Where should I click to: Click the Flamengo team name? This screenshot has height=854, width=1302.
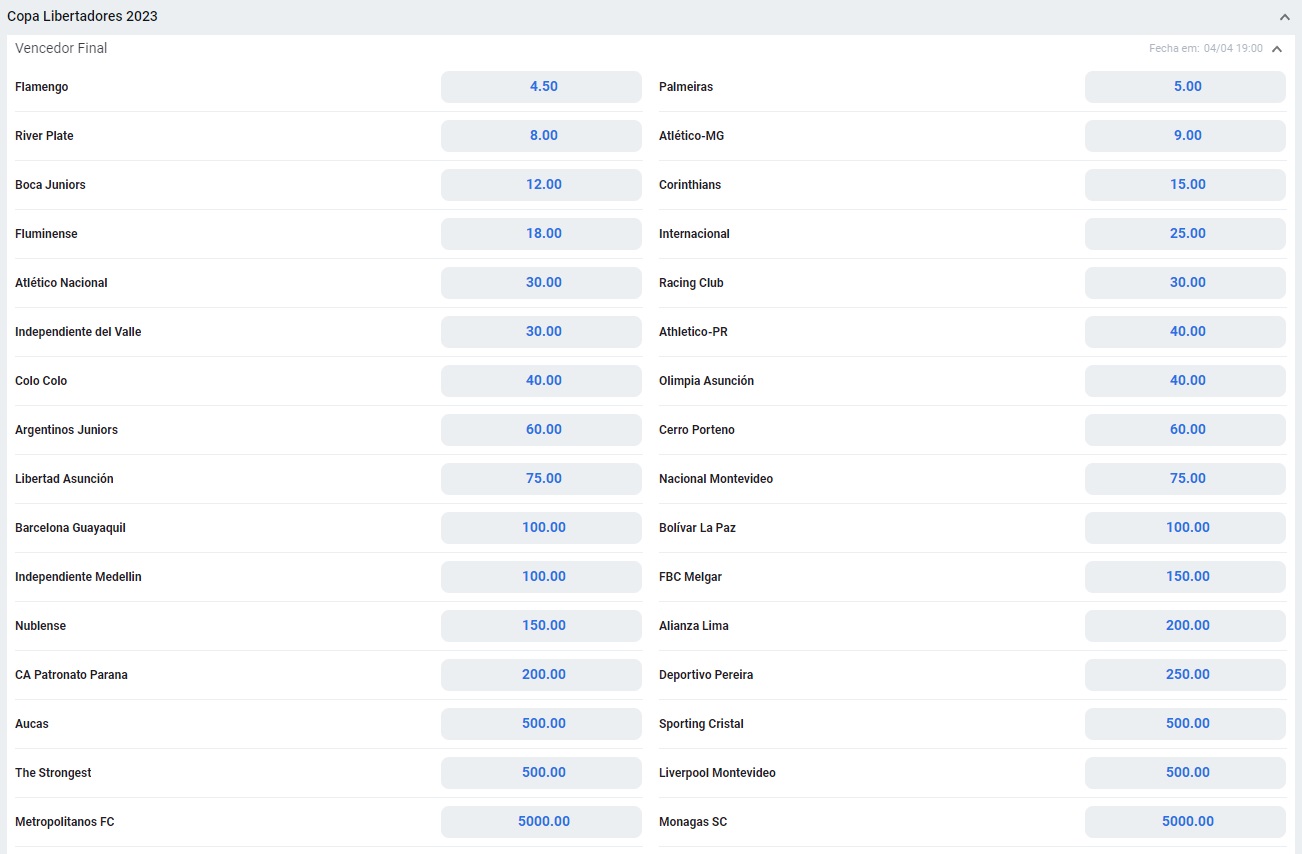42,87
